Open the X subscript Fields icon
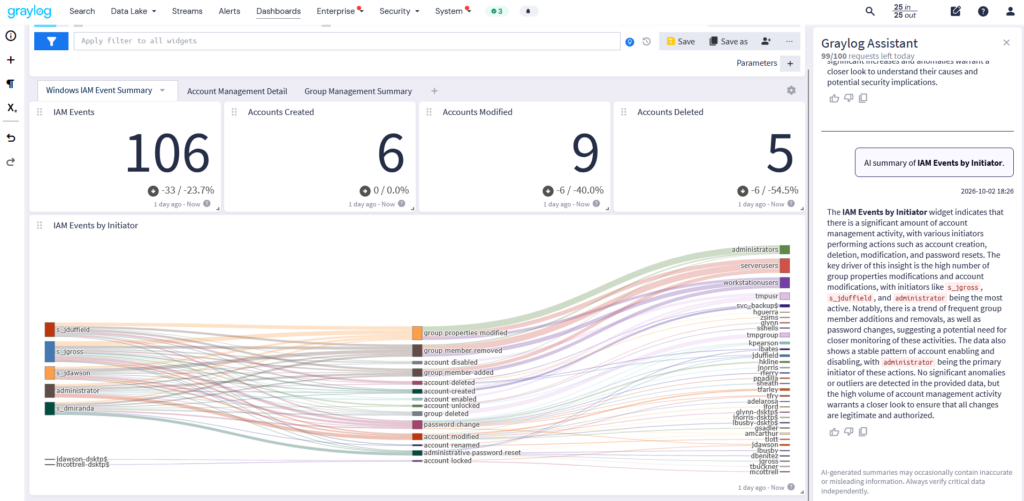Screen dimensions: 1024x501 pos(12,108)
